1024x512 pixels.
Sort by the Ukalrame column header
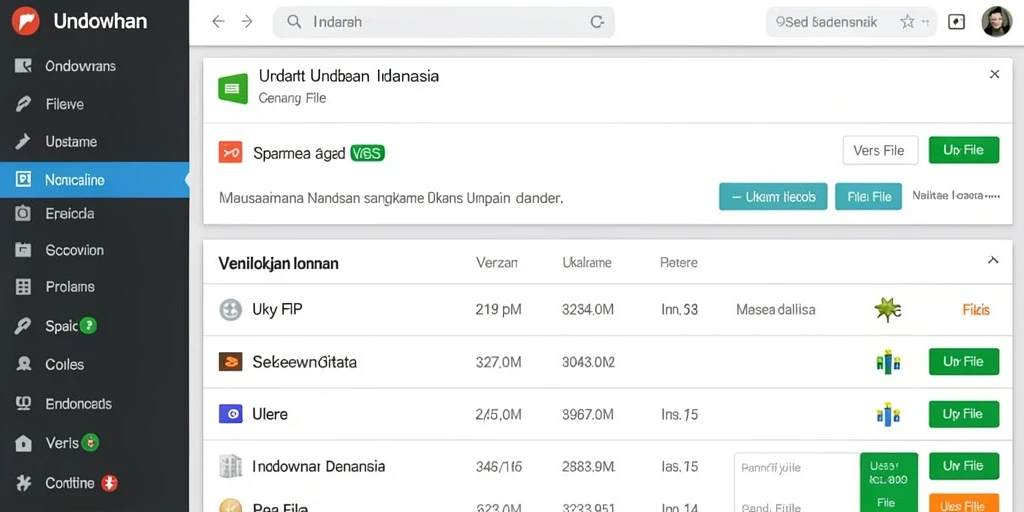(587, 263)
